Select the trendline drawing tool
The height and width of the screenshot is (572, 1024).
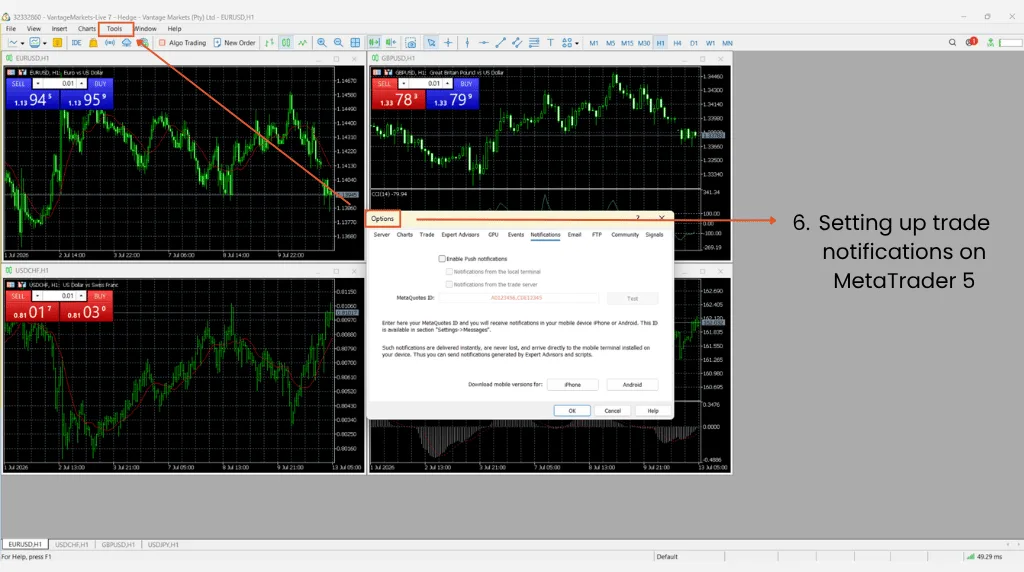pos(500,43)
